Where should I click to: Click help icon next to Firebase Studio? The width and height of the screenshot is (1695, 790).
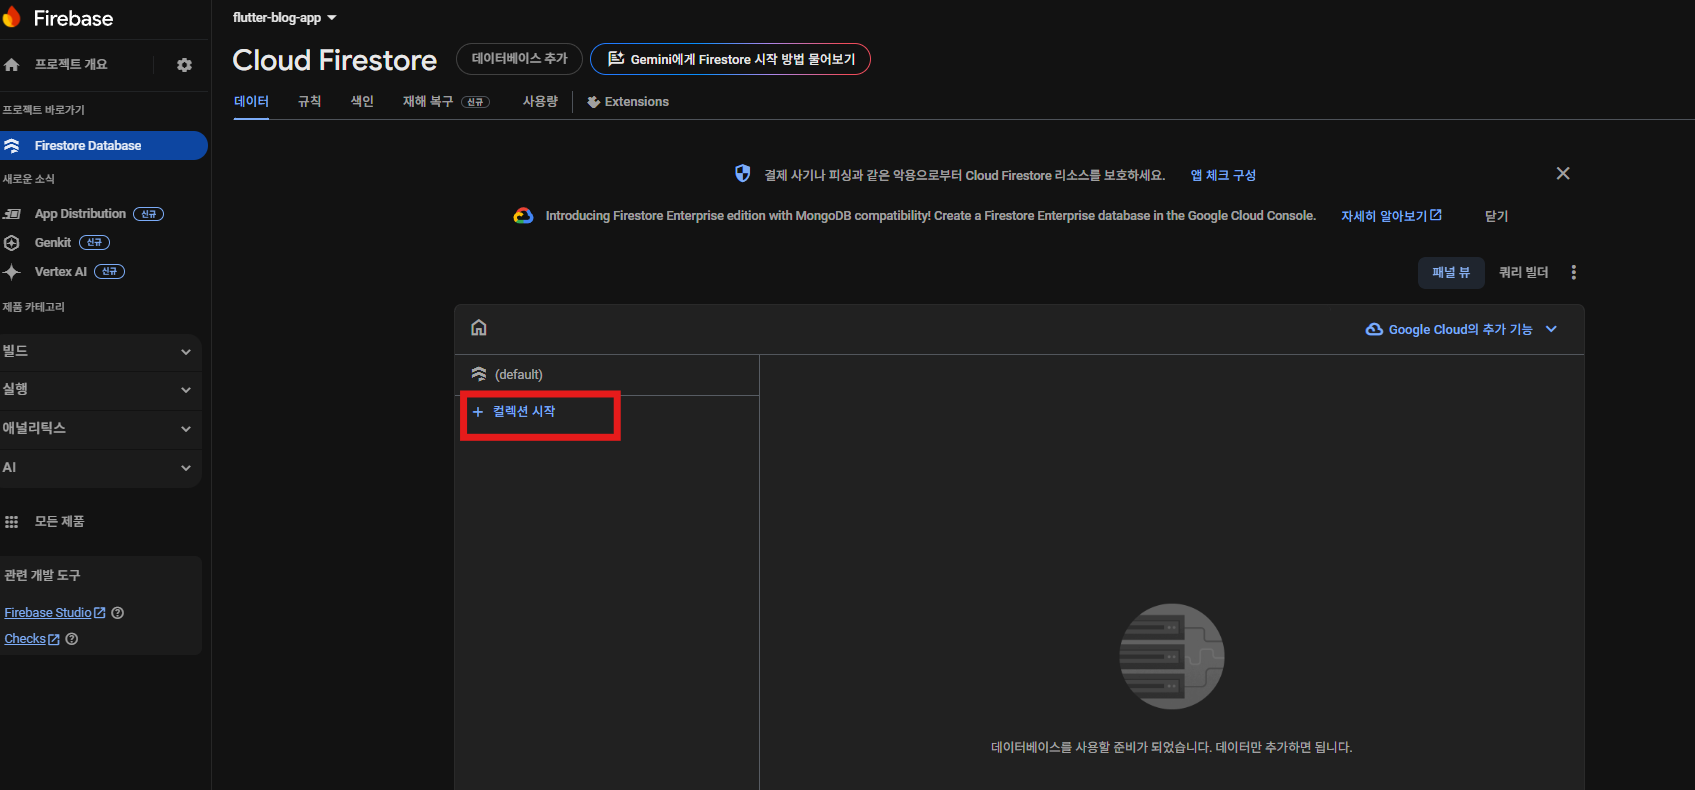118,613
